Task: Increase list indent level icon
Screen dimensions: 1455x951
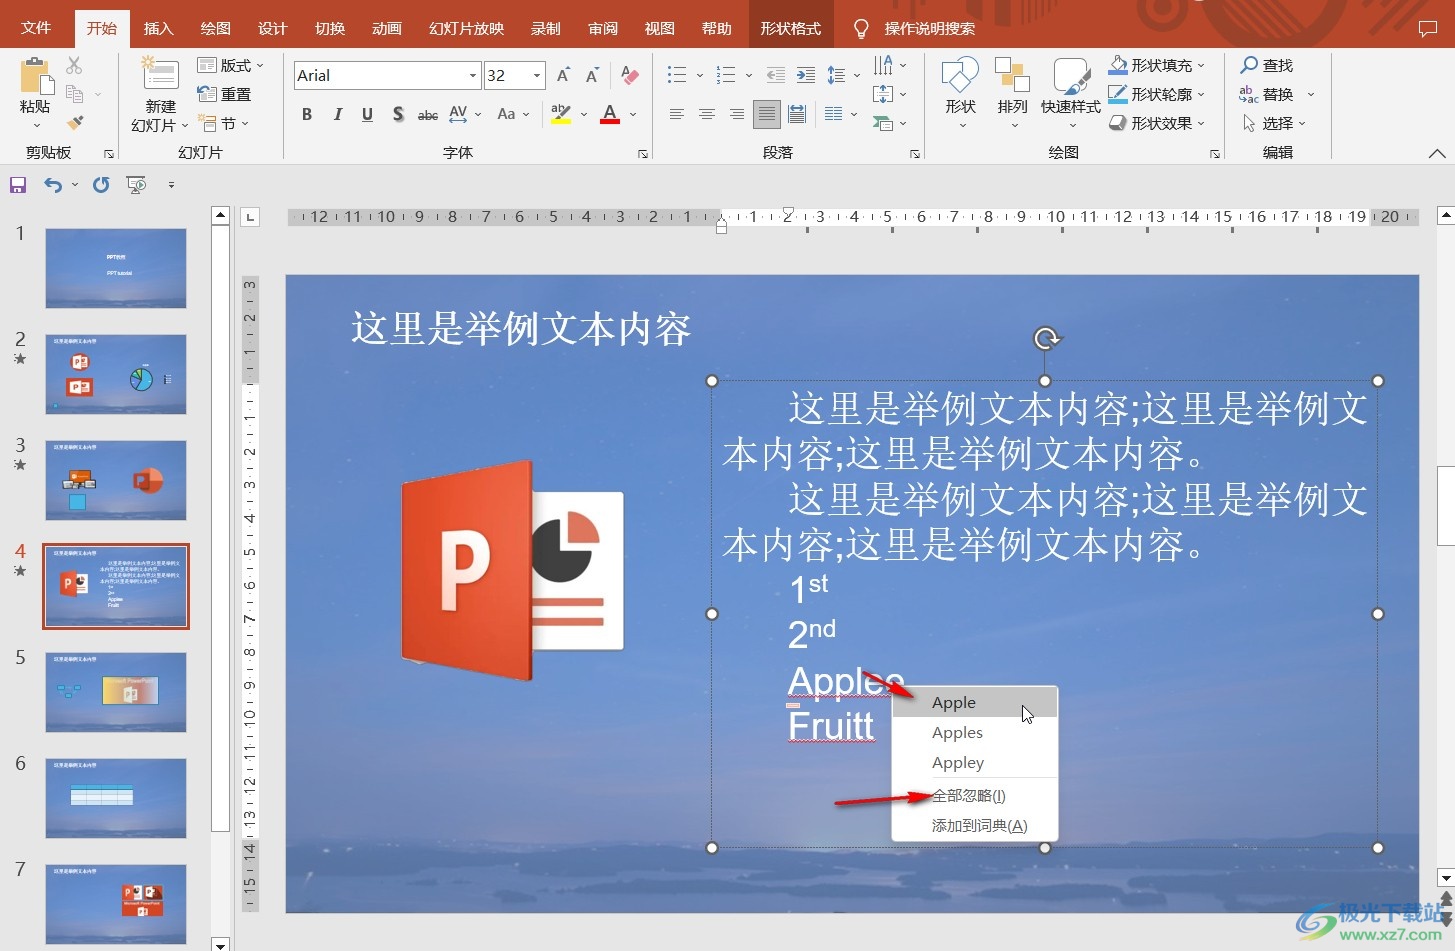Action: point(806,75)
